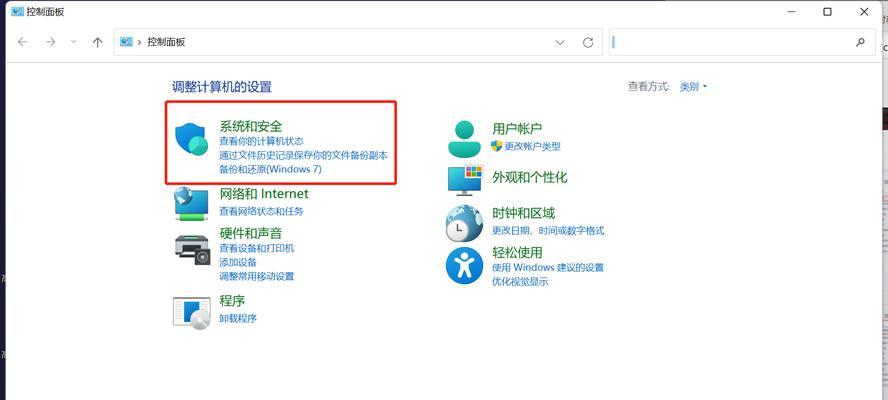Screen dimensions: 888x400
Task: Open the 外观和个性化 heading link
Action: click(x=530, y=177)
